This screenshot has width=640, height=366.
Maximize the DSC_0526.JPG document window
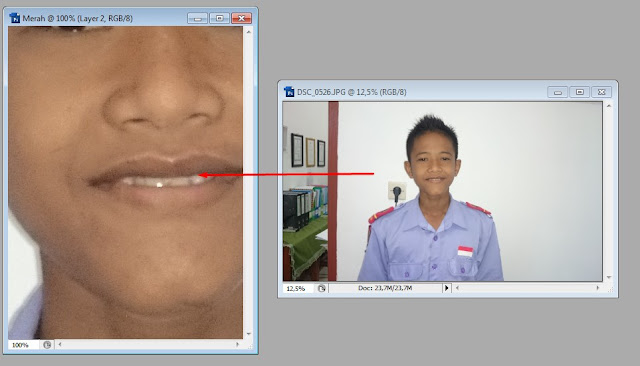point(580,92)
